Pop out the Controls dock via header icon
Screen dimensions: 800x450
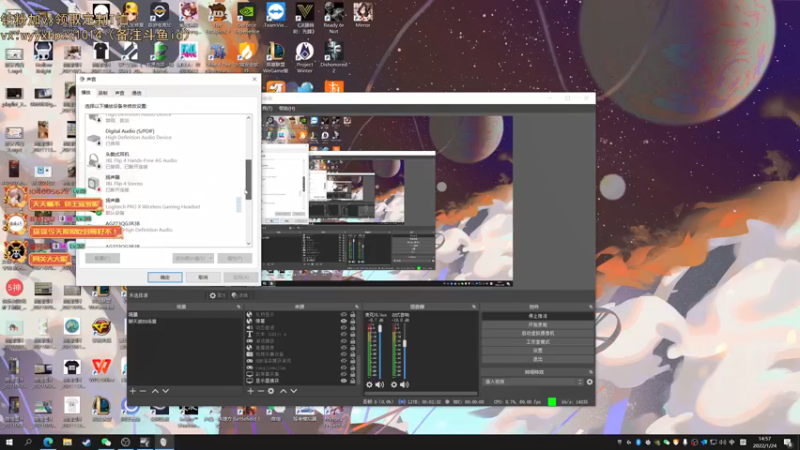(591, 307)
